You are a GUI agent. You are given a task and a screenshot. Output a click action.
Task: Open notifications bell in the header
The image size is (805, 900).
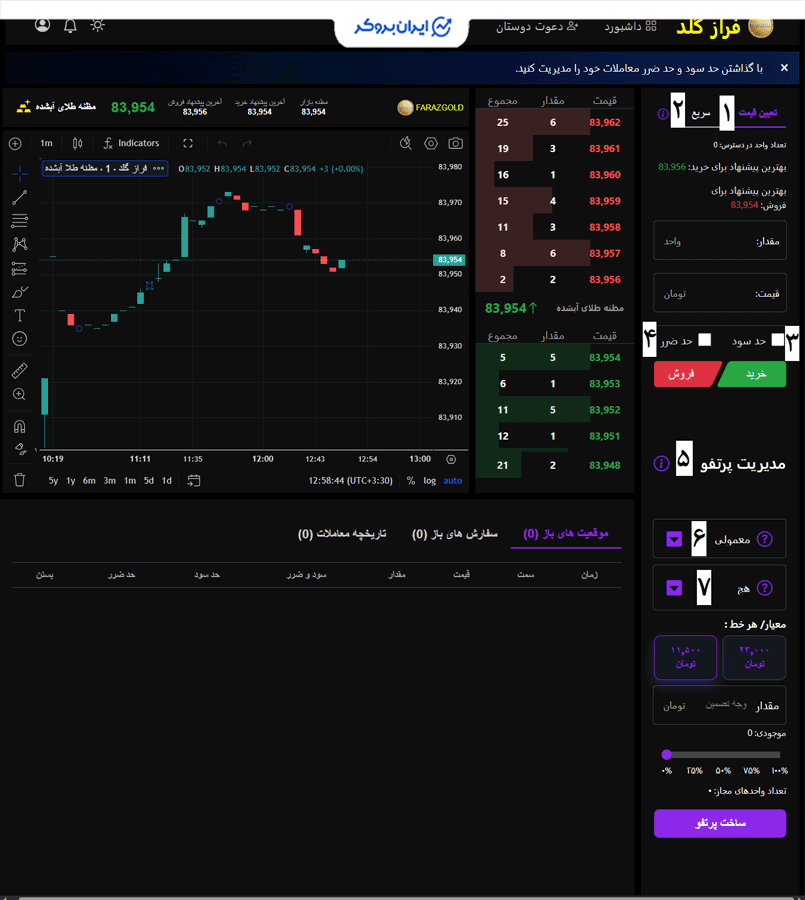pyautogui.click(x=70, y=25)
